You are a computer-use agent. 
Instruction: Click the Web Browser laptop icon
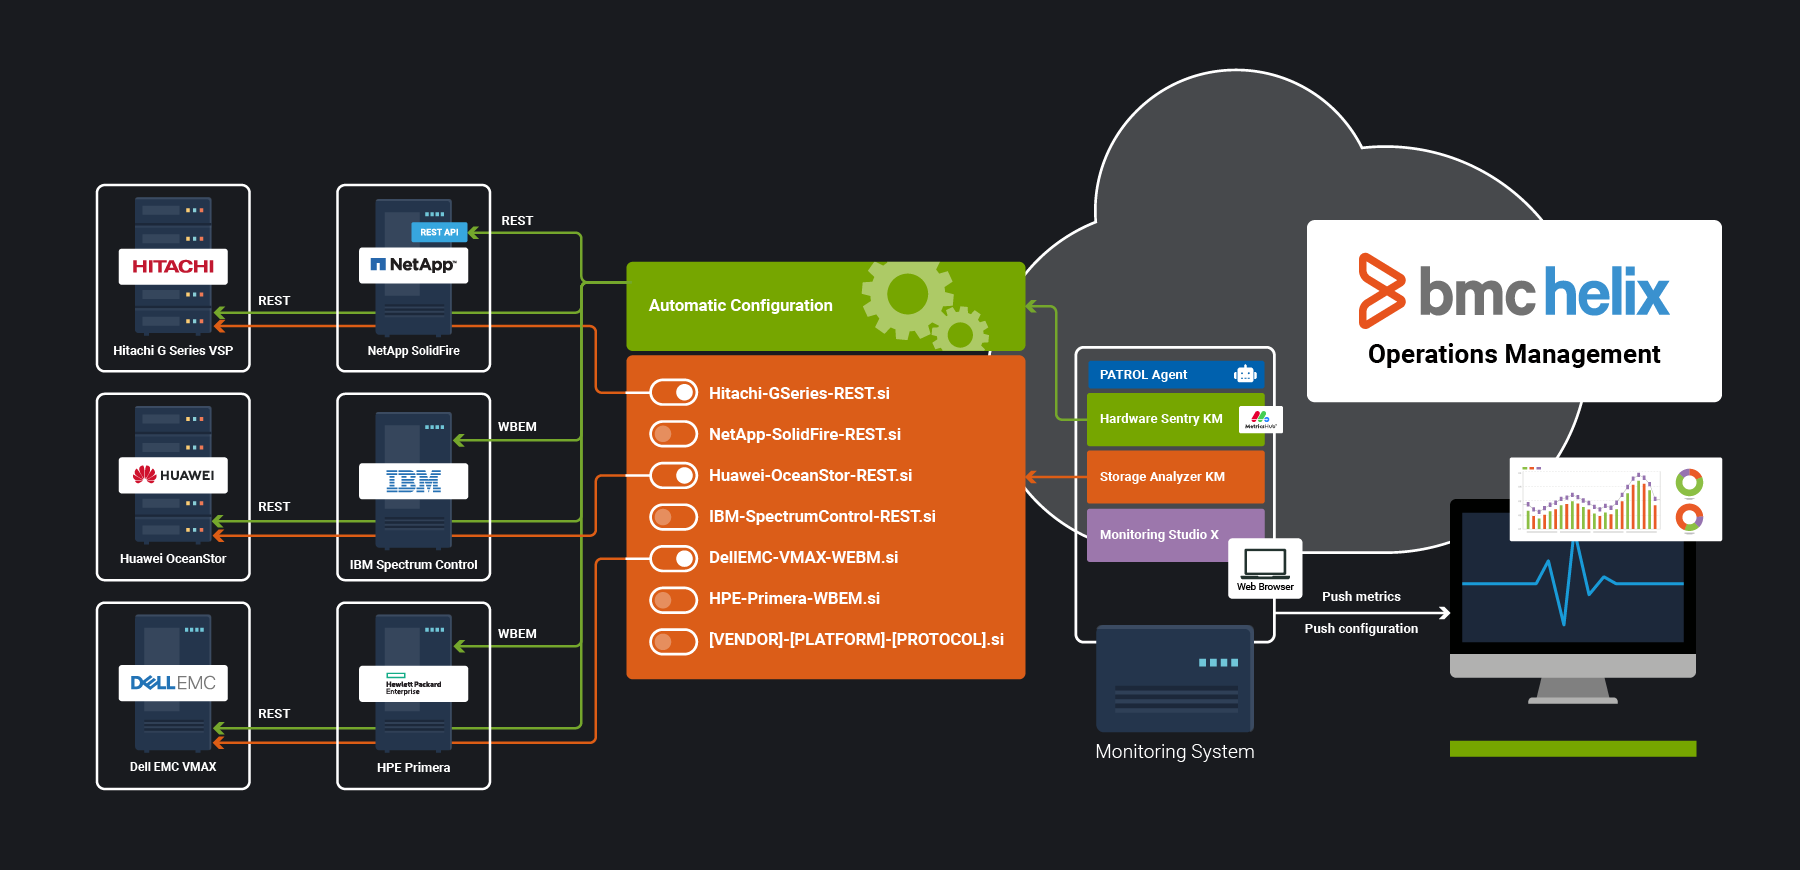click(x=1265, y=564)
